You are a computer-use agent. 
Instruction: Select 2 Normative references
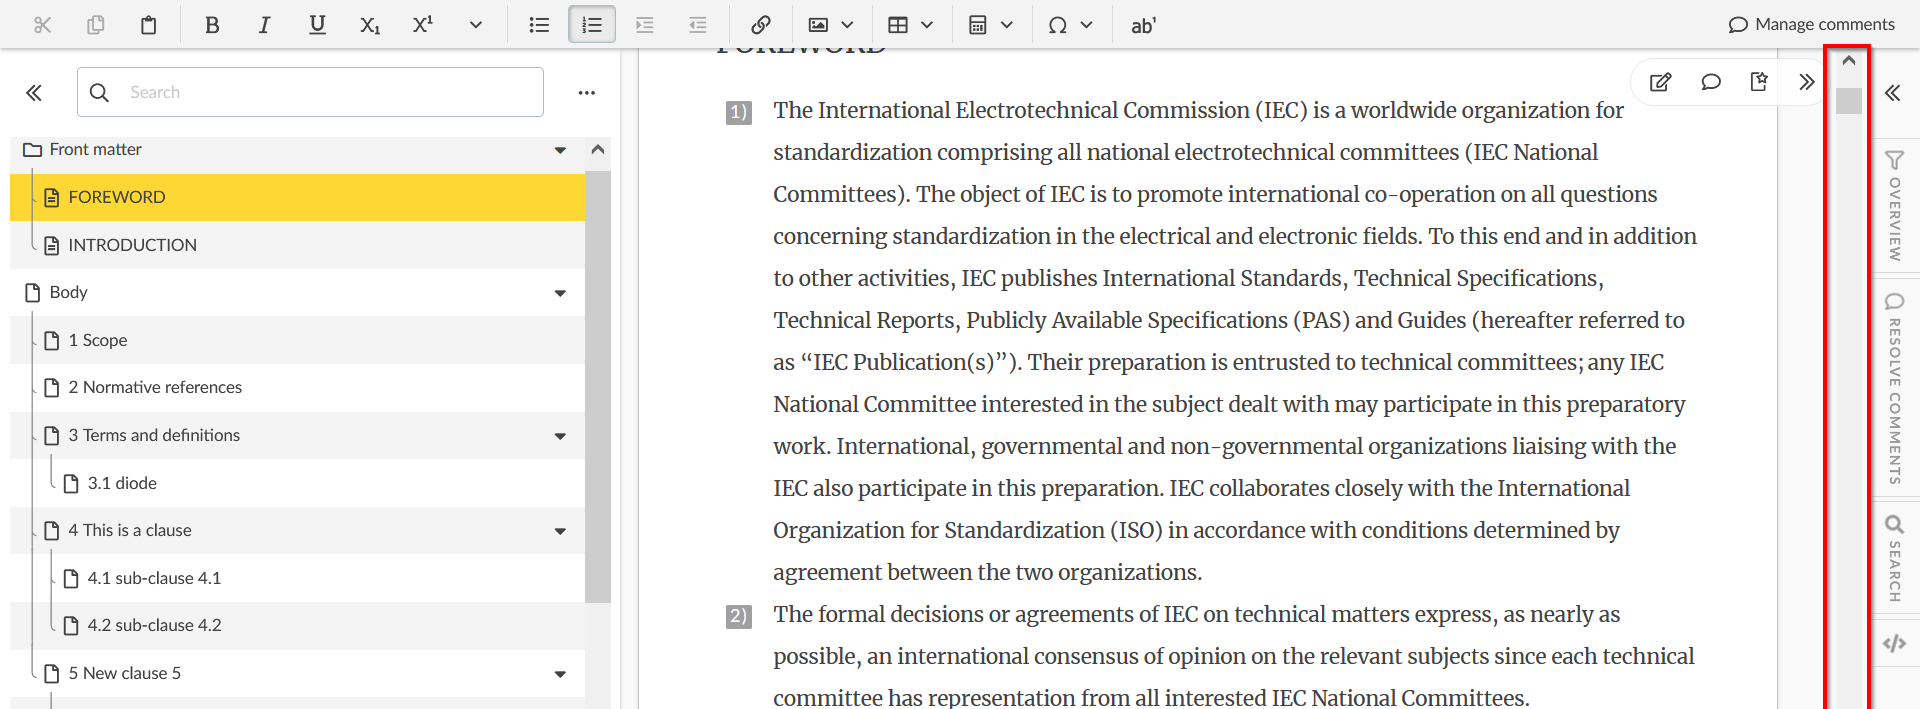[x=297, y=387]
